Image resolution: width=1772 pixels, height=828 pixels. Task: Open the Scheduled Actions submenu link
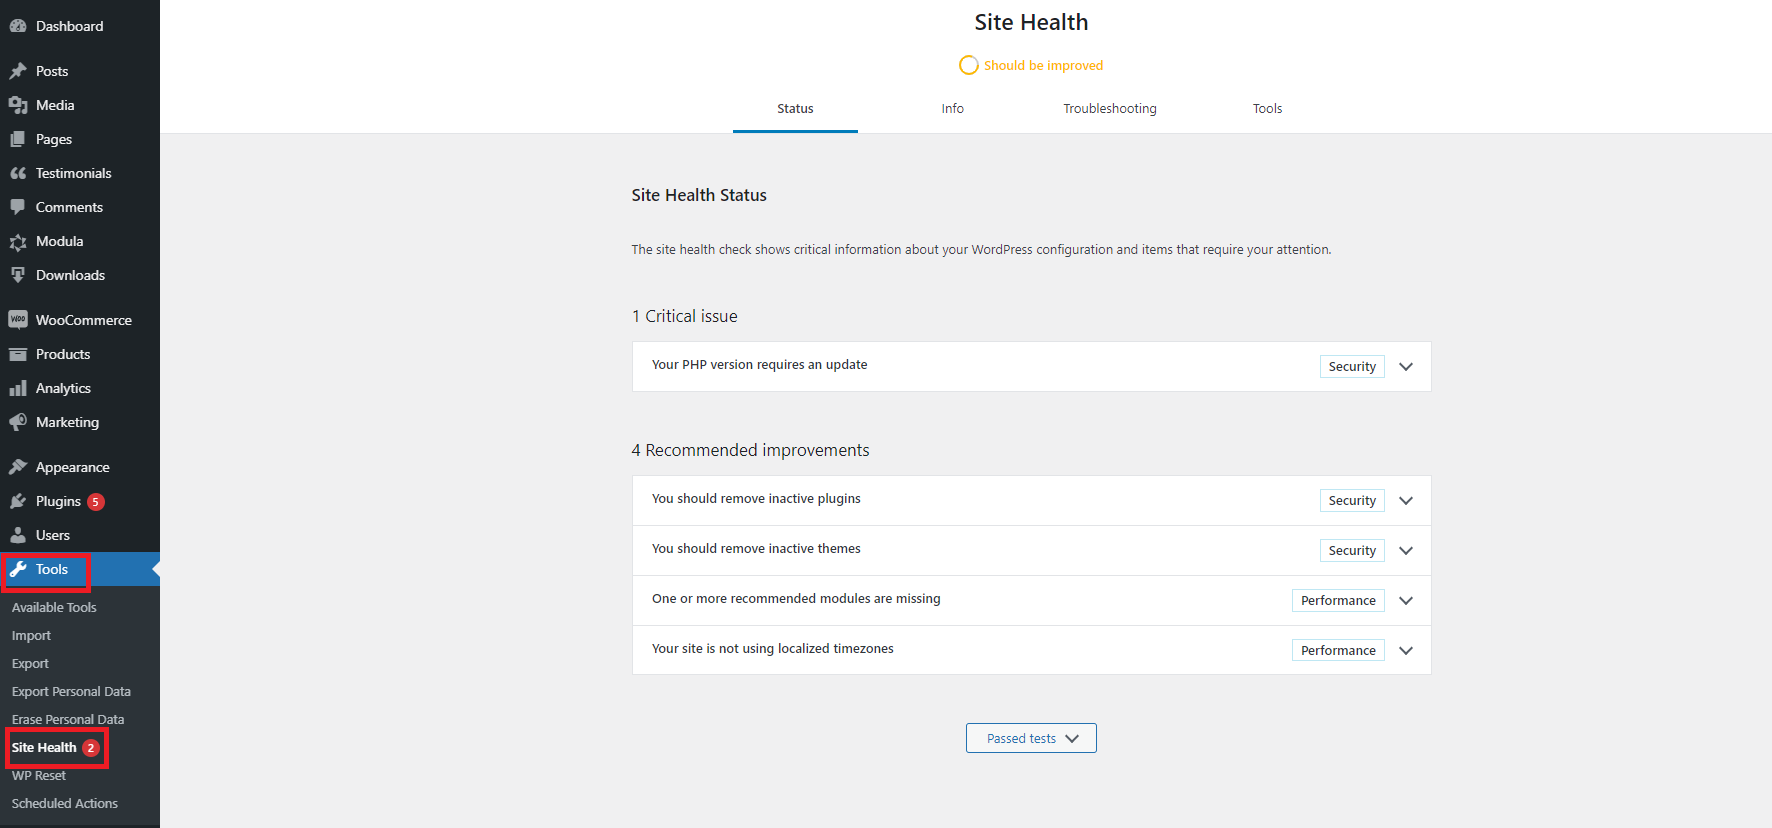(64, 803)
